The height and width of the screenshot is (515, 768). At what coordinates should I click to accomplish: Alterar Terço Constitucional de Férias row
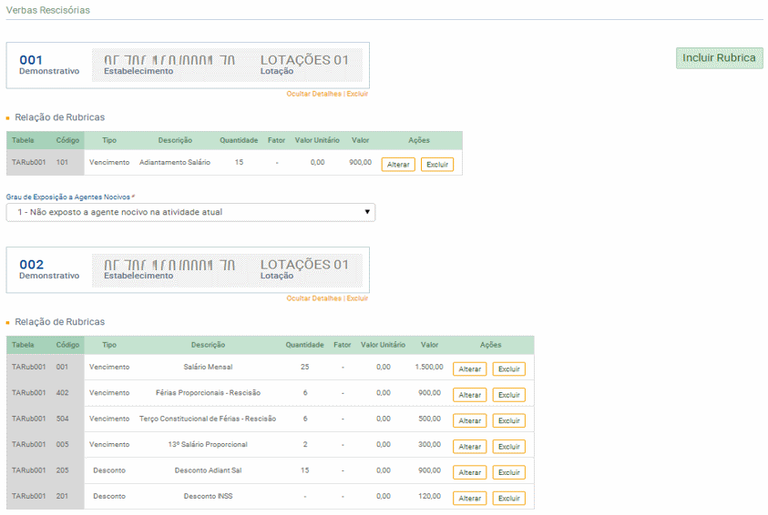tap(470, 421)
